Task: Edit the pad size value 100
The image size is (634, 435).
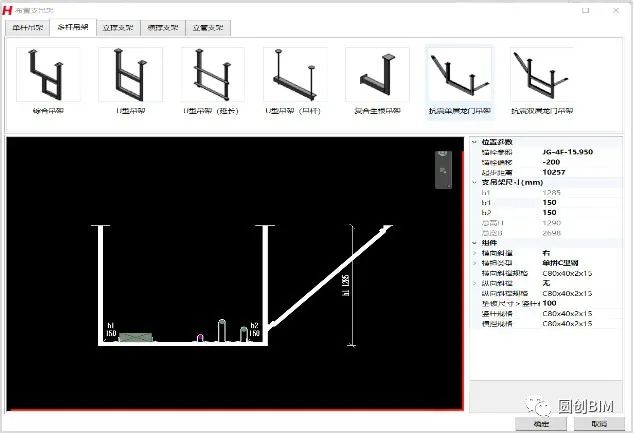Action: click(549, 303)
